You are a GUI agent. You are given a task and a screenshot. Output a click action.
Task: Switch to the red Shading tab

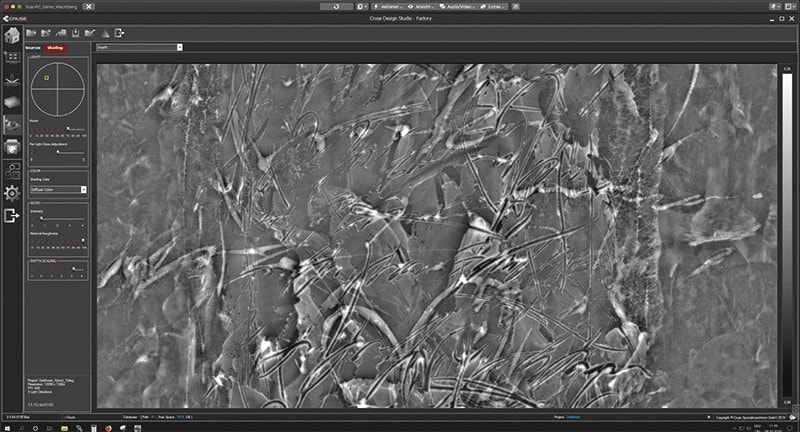point(55,48)
